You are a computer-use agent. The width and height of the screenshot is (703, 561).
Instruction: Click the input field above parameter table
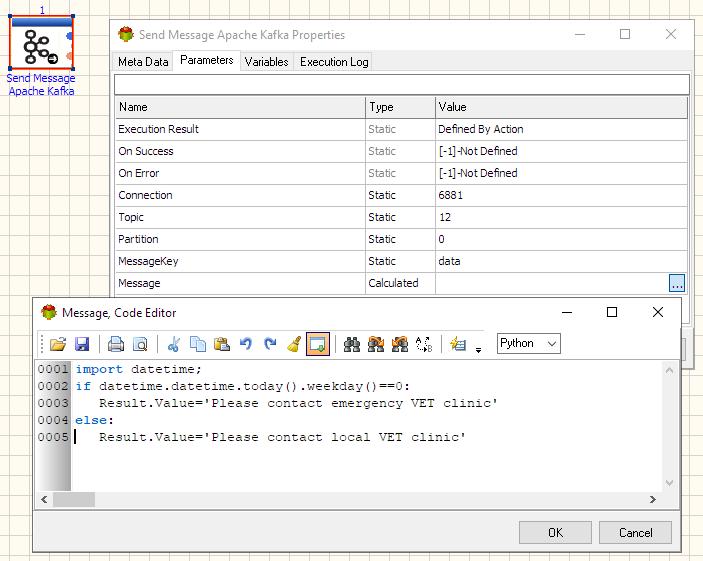click(x=402, y=84)
